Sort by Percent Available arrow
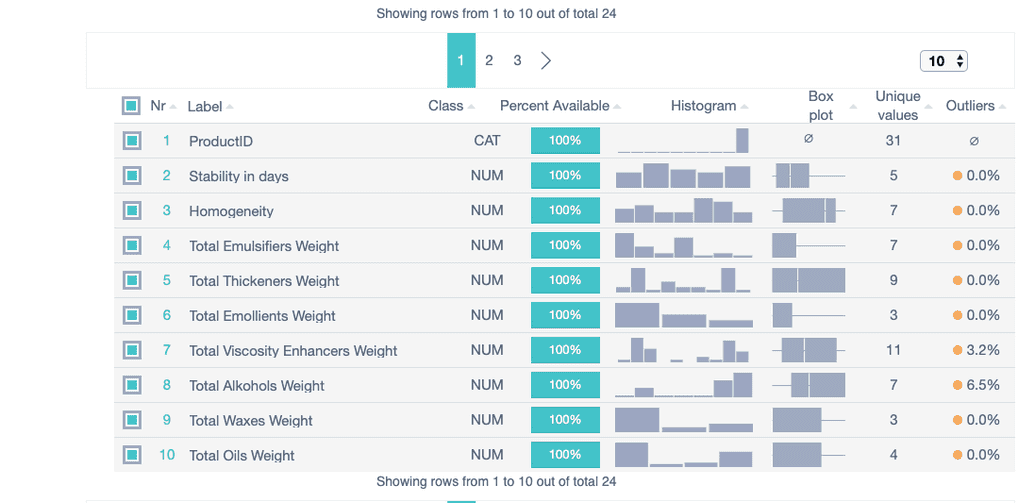 click(617, 107)
